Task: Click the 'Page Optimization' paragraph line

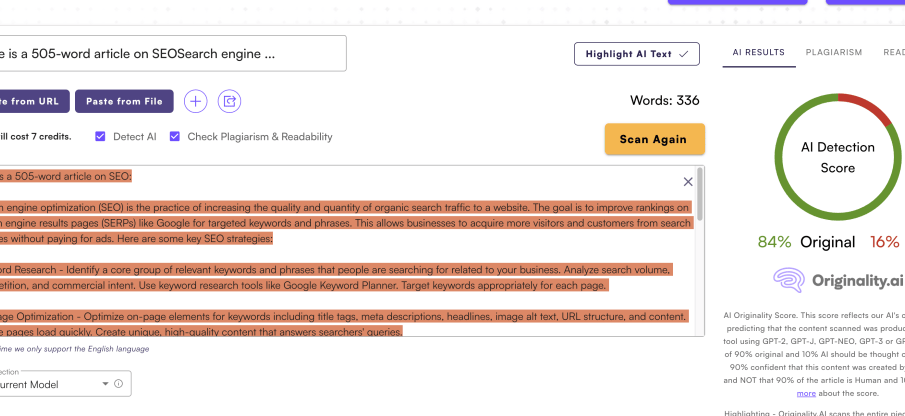Action: 343,316
